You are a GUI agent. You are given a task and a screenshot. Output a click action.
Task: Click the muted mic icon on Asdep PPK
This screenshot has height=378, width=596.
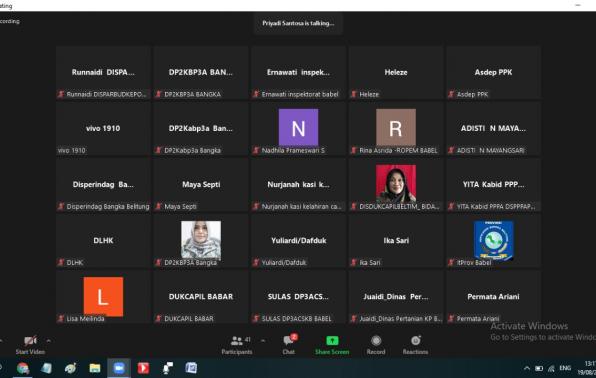point(451,94)
